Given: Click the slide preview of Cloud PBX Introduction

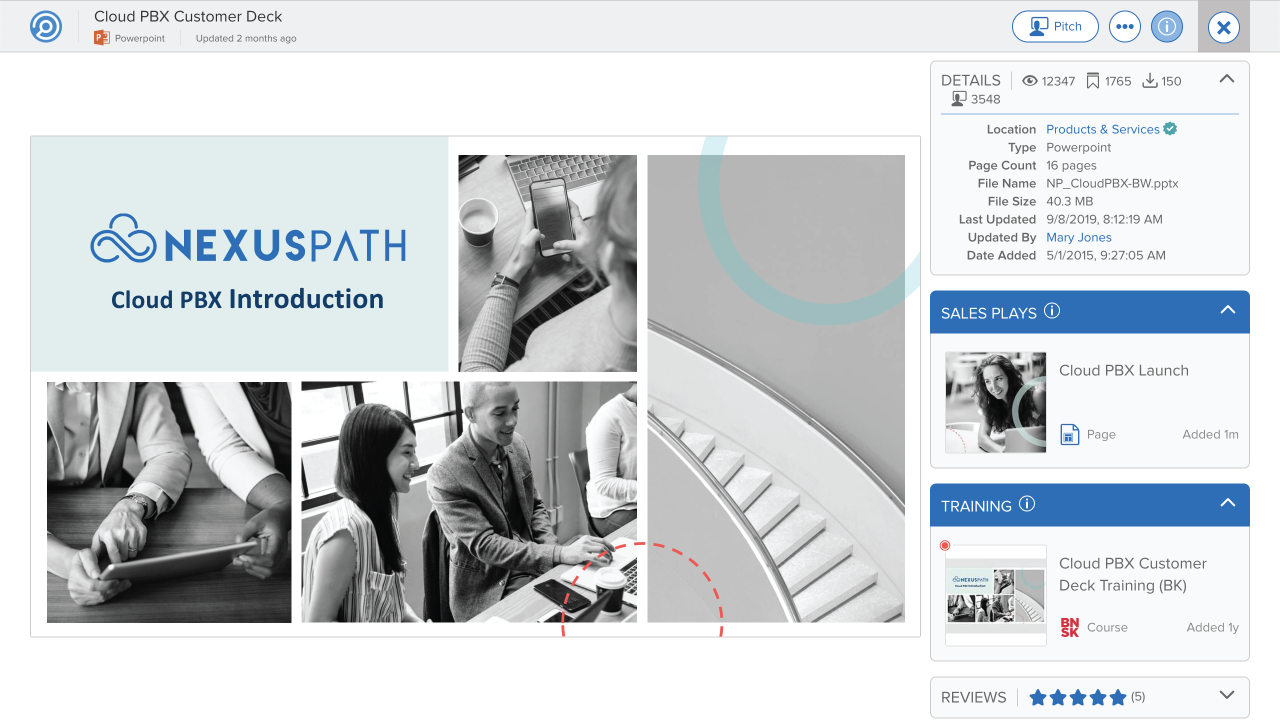Looking at the screenshot, I should (475, 386).
